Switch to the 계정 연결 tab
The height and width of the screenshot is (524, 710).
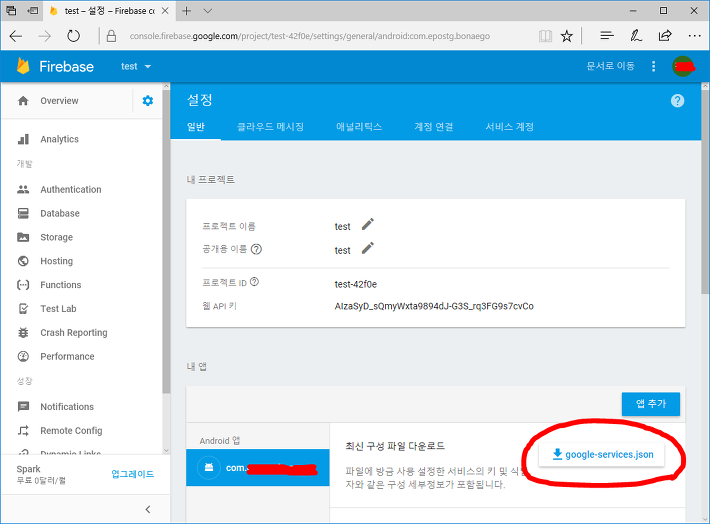[x=434, y=127]
